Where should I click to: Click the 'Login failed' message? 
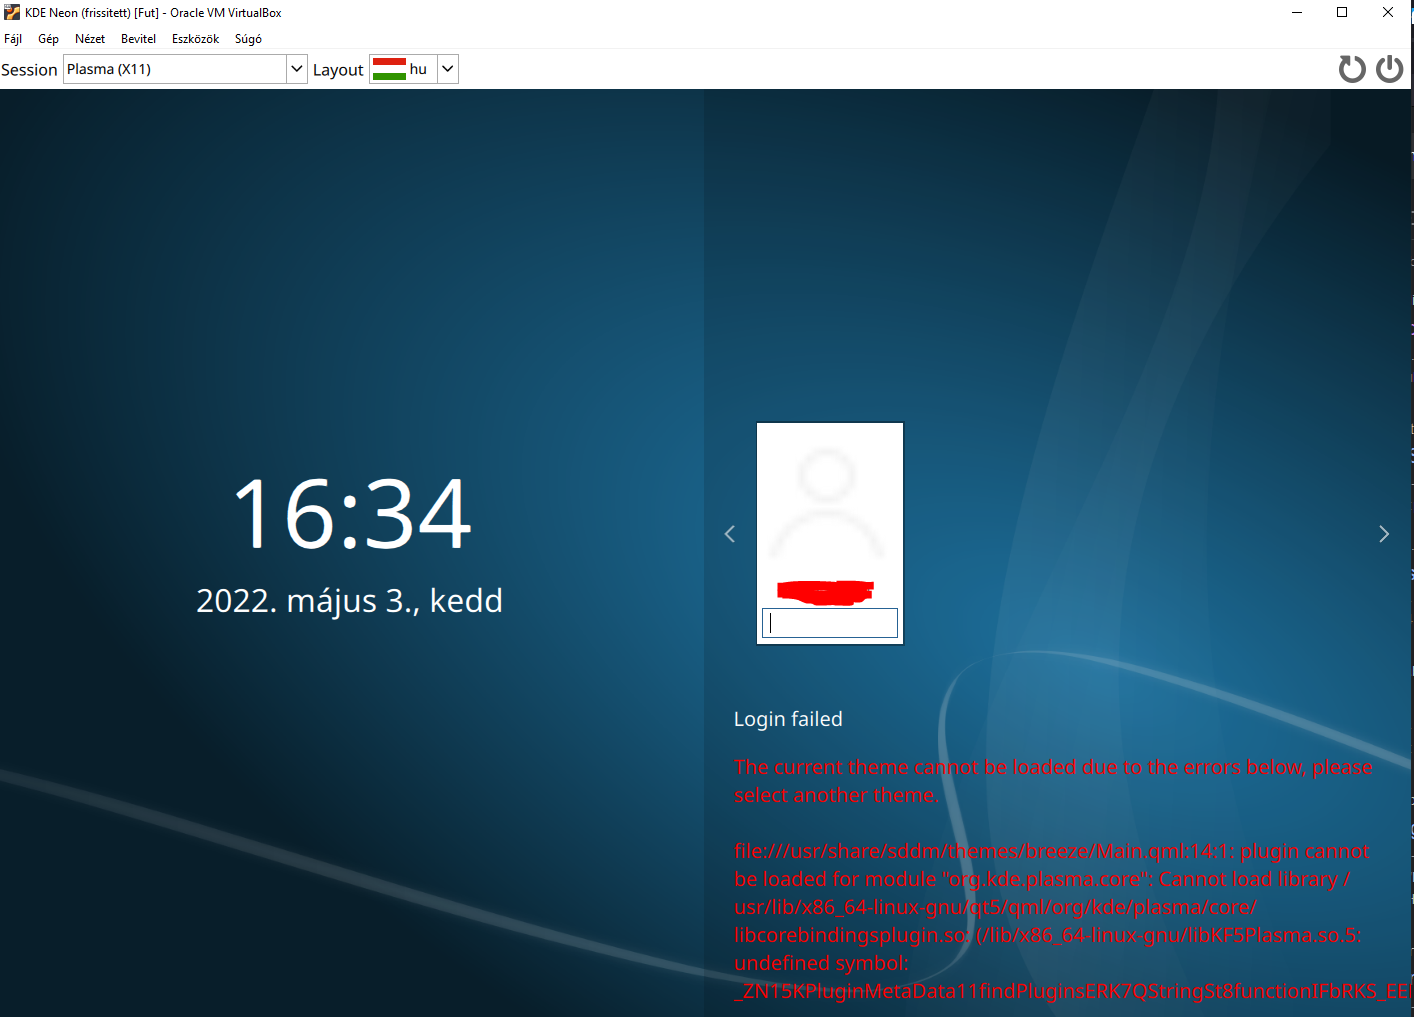(788, 719)
